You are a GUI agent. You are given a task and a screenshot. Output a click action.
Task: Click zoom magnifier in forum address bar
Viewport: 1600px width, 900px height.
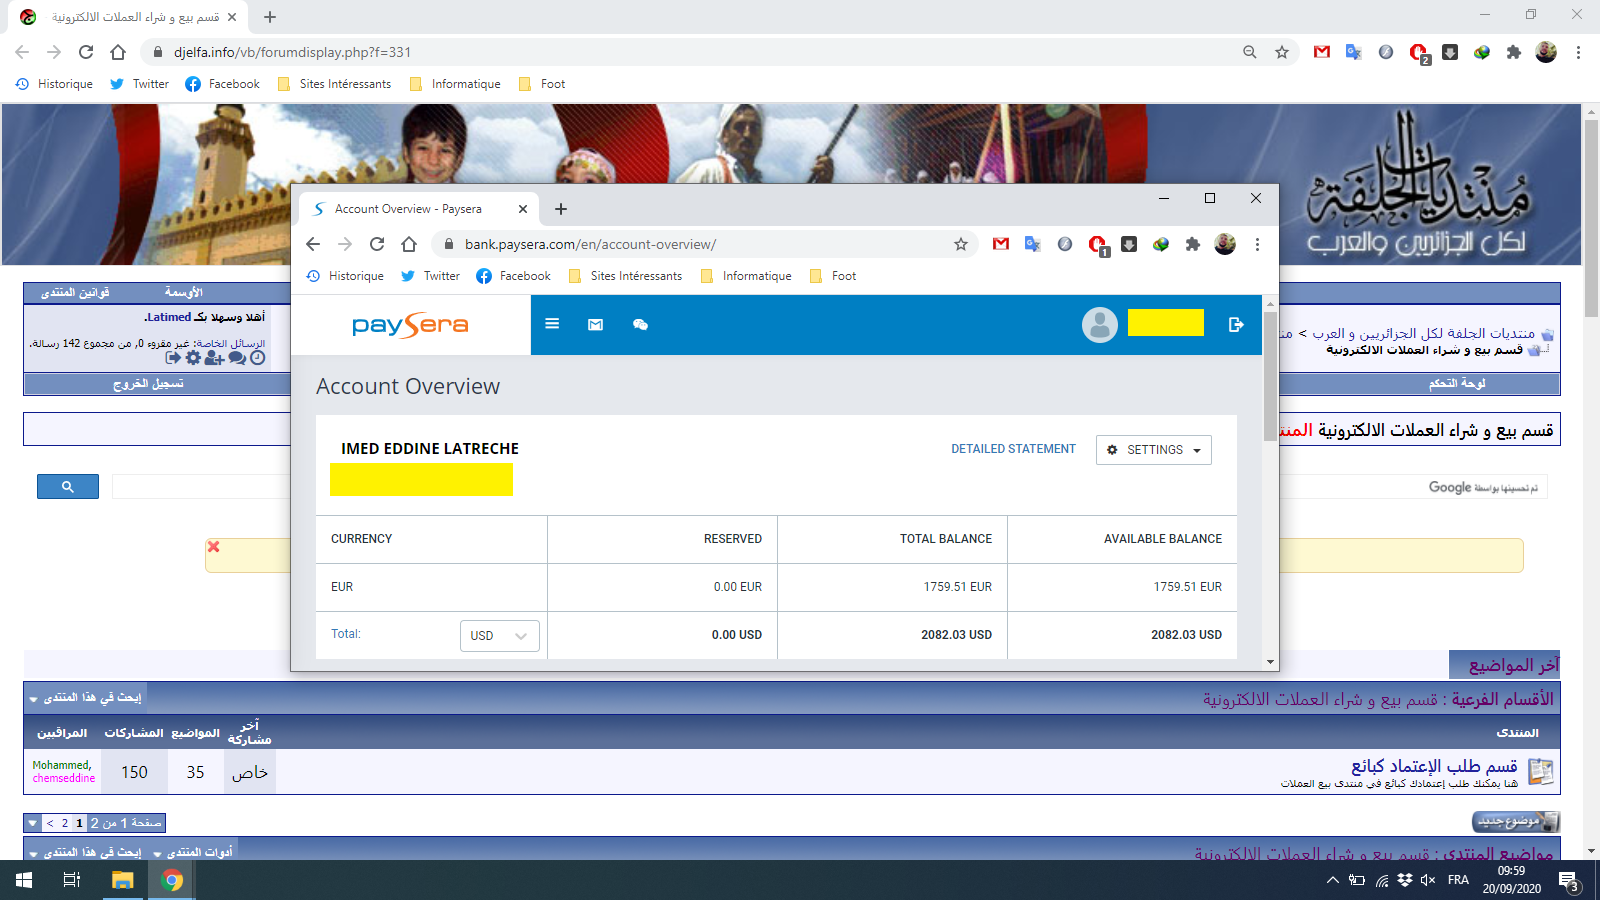[1250, 52]
